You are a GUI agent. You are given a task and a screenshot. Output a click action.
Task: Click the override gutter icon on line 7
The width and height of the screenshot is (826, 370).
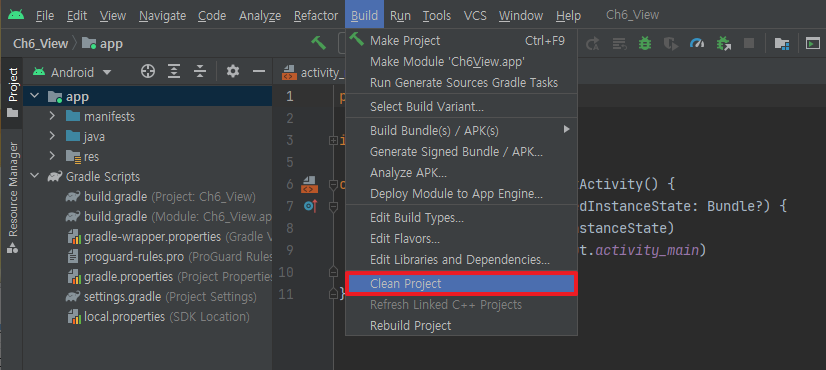(311, 207)
